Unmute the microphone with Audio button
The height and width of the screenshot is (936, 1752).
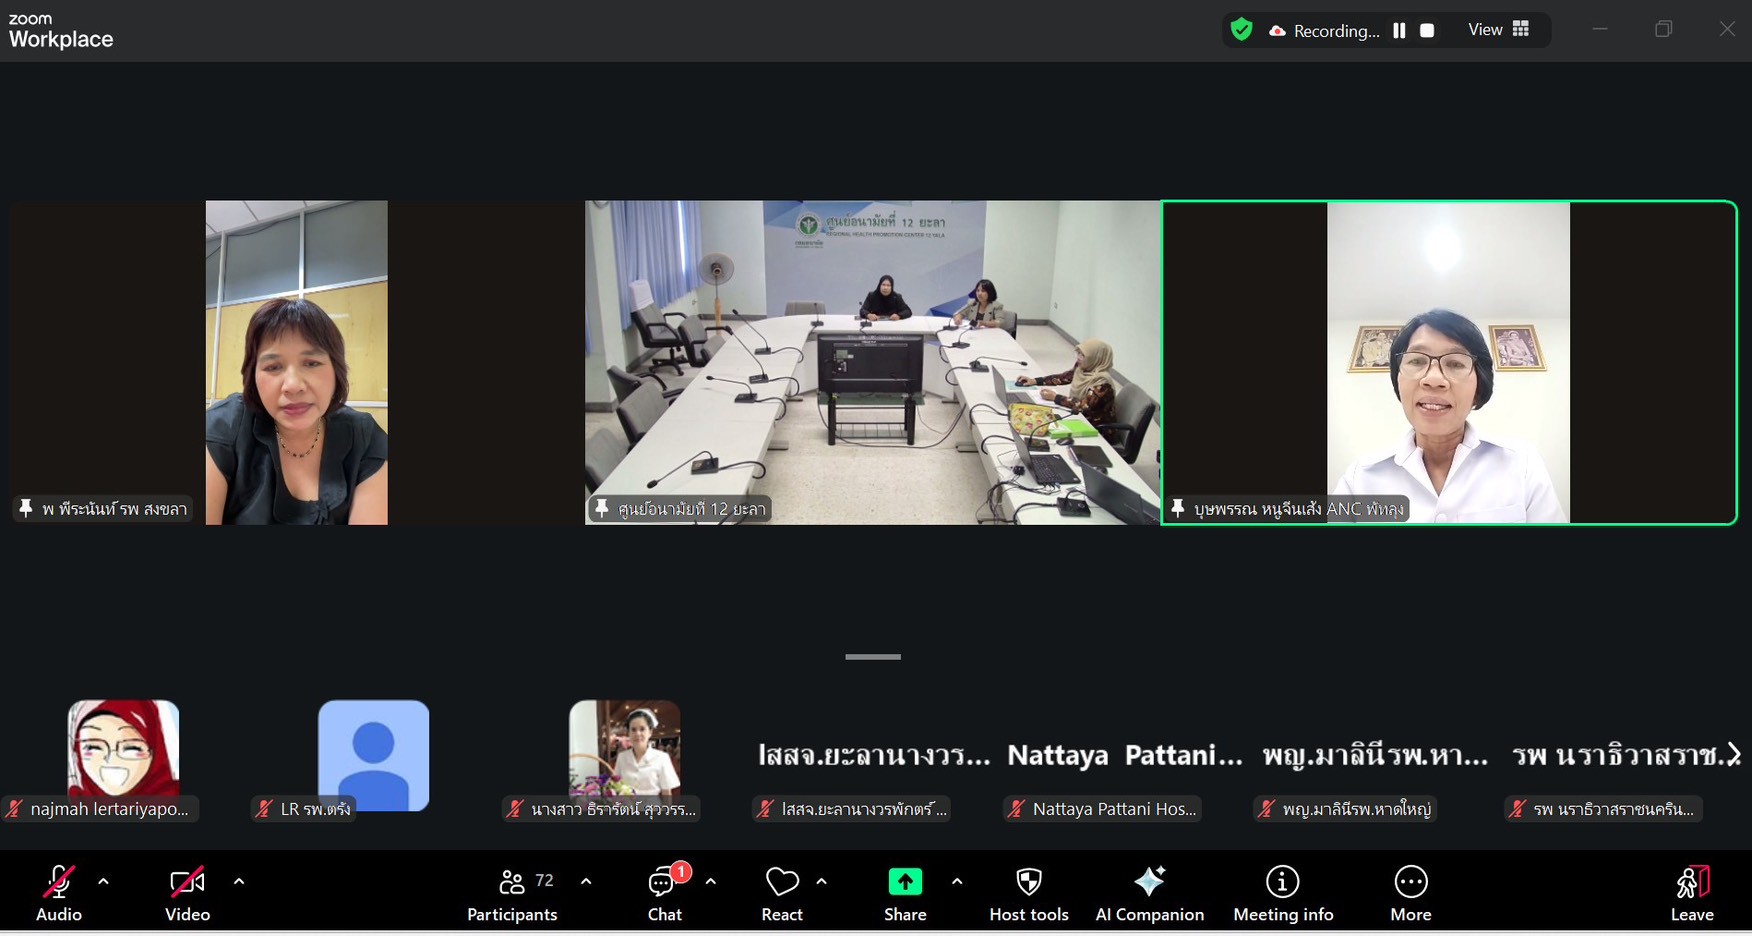59,893
